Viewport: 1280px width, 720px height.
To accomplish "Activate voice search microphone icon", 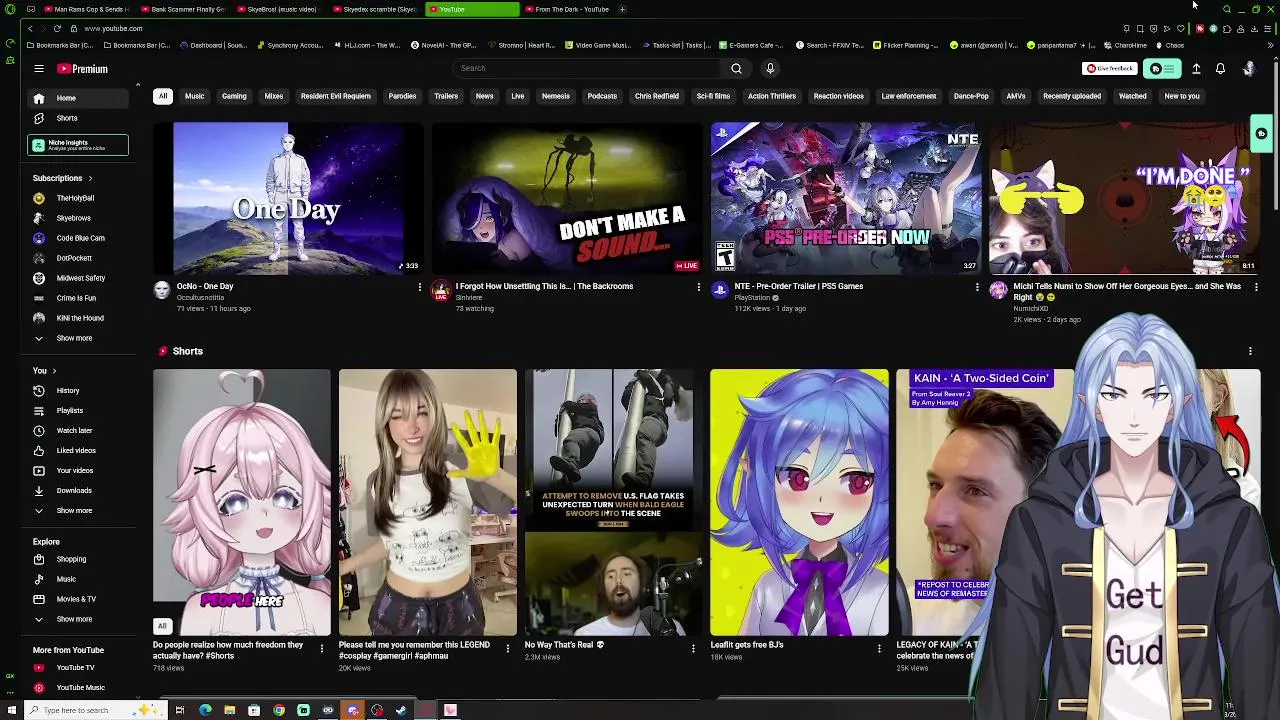I will click(x=770, y=68).
